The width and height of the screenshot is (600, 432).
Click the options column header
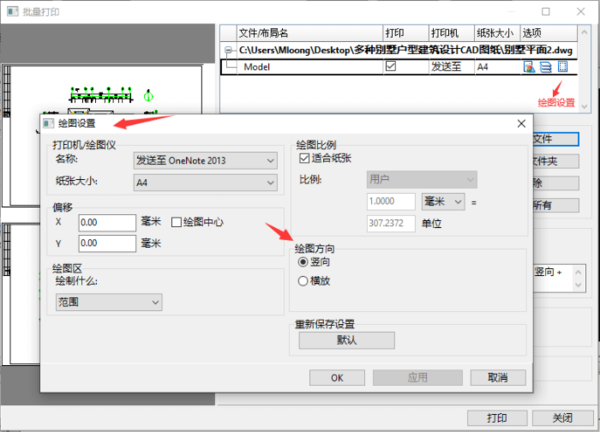click(x=549, y=33)
